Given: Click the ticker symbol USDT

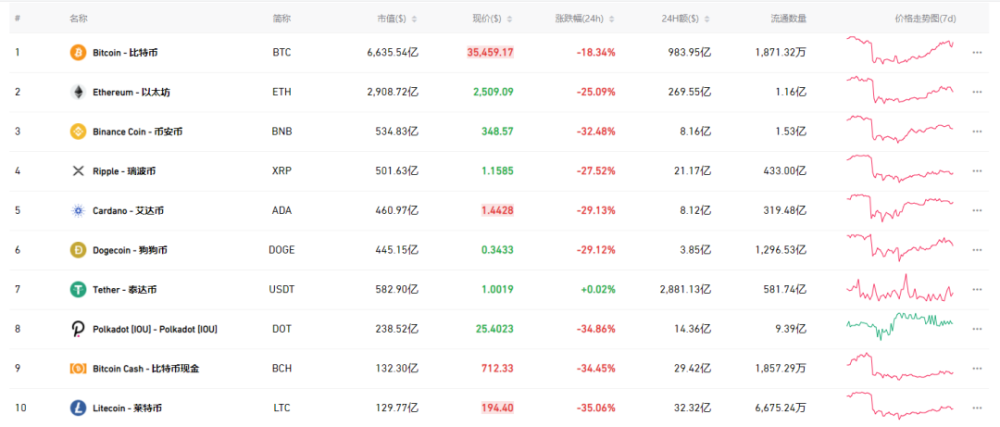Looking at the screenshot, I should click(281, 290).
